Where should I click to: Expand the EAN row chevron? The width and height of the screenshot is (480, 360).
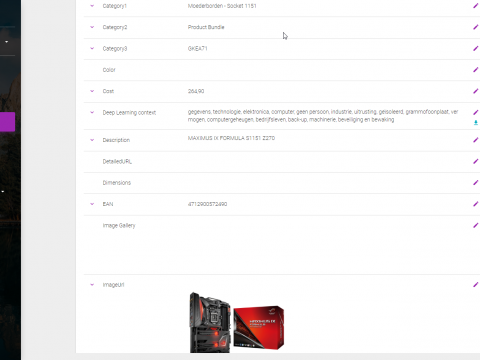coord(92,204)
